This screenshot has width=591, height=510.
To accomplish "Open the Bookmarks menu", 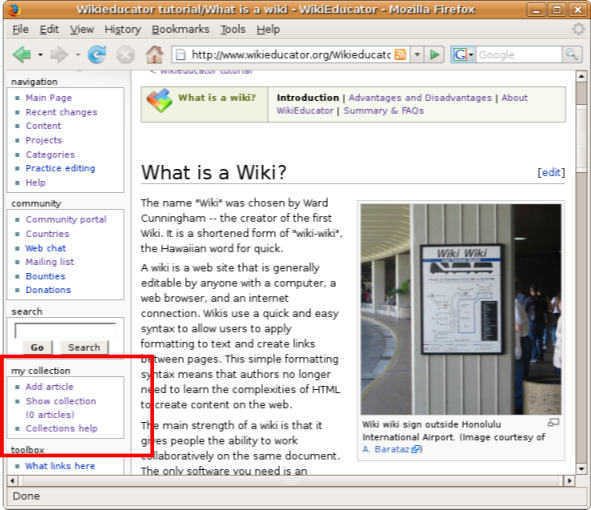I will (181, 29).
